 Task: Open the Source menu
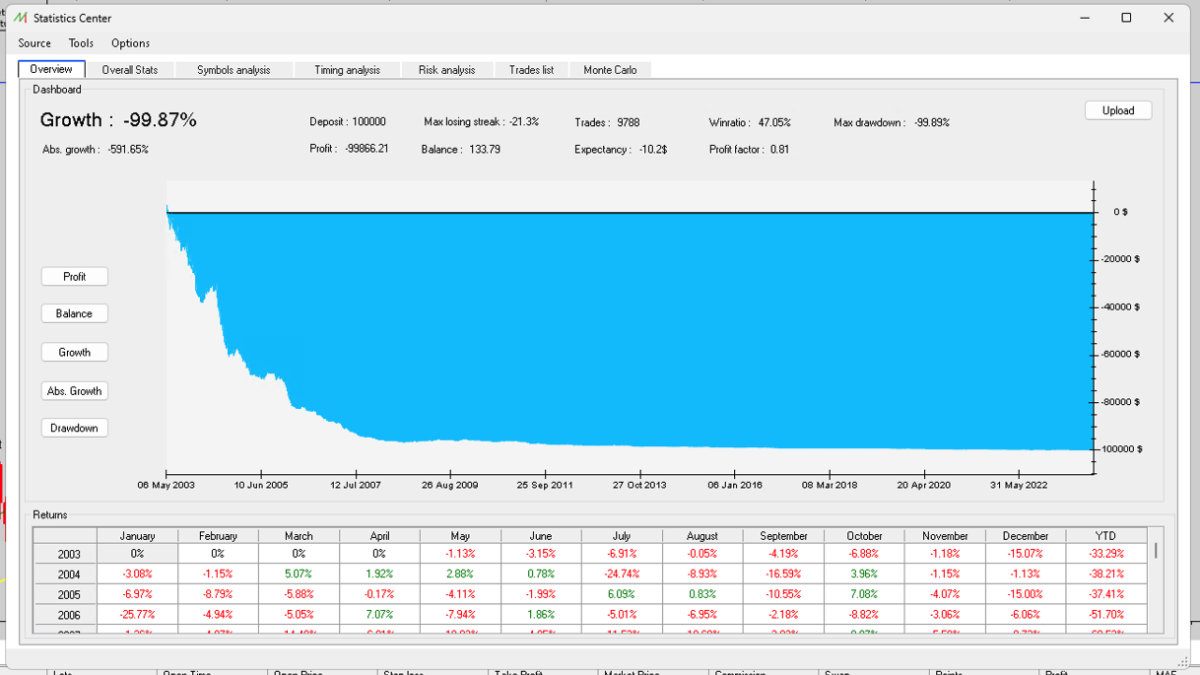34,43
